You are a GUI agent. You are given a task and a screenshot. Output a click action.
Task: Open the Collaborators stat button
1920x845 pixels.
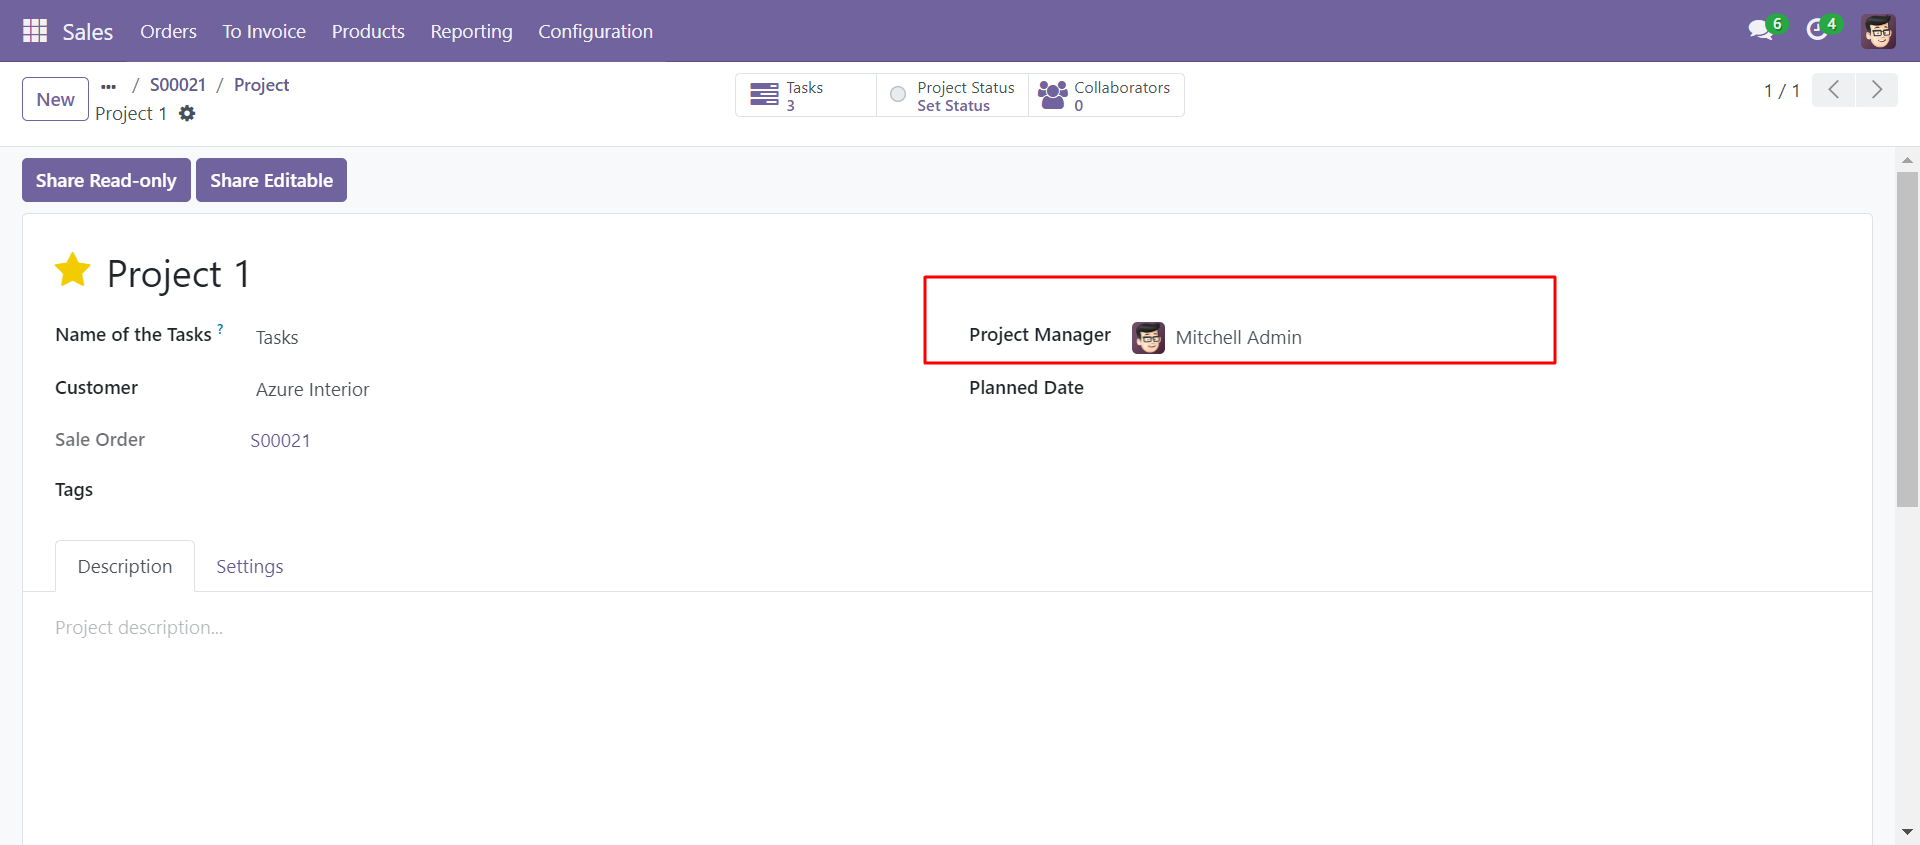pos(1106,95)
